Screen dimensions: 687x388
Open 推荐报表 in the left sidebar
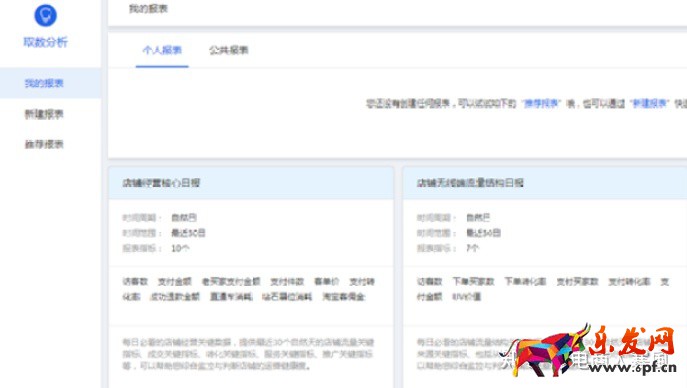(x=44, y=144)
